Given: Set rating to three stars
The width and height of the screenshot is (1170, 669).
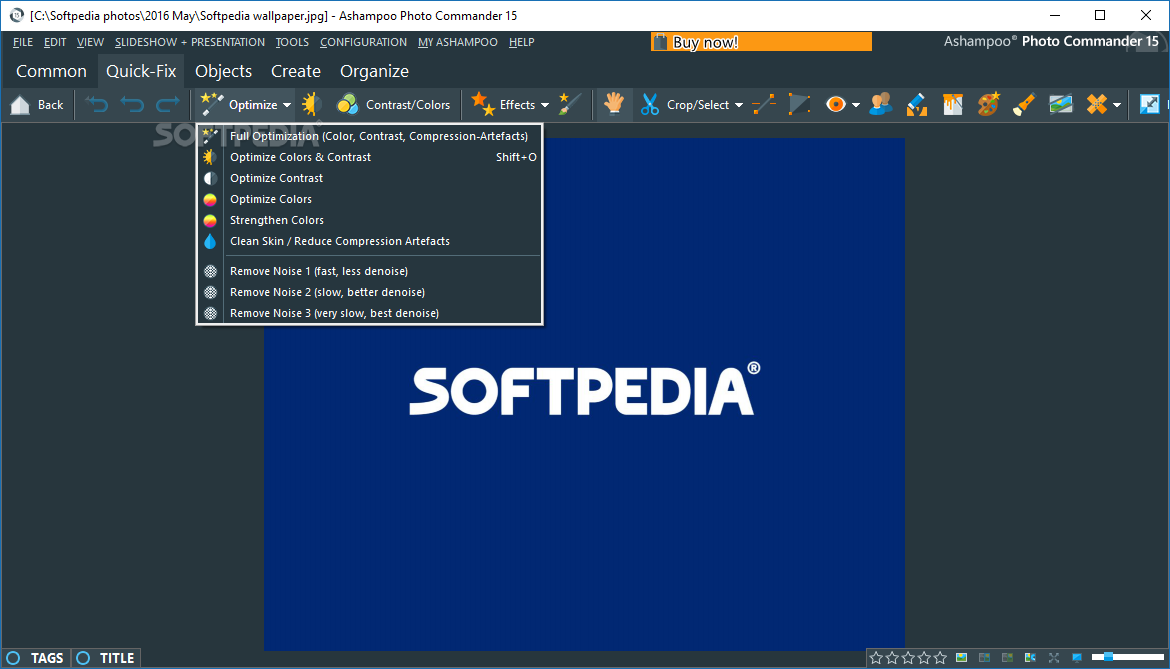Looking at the screenshot, I should [908, 658].
